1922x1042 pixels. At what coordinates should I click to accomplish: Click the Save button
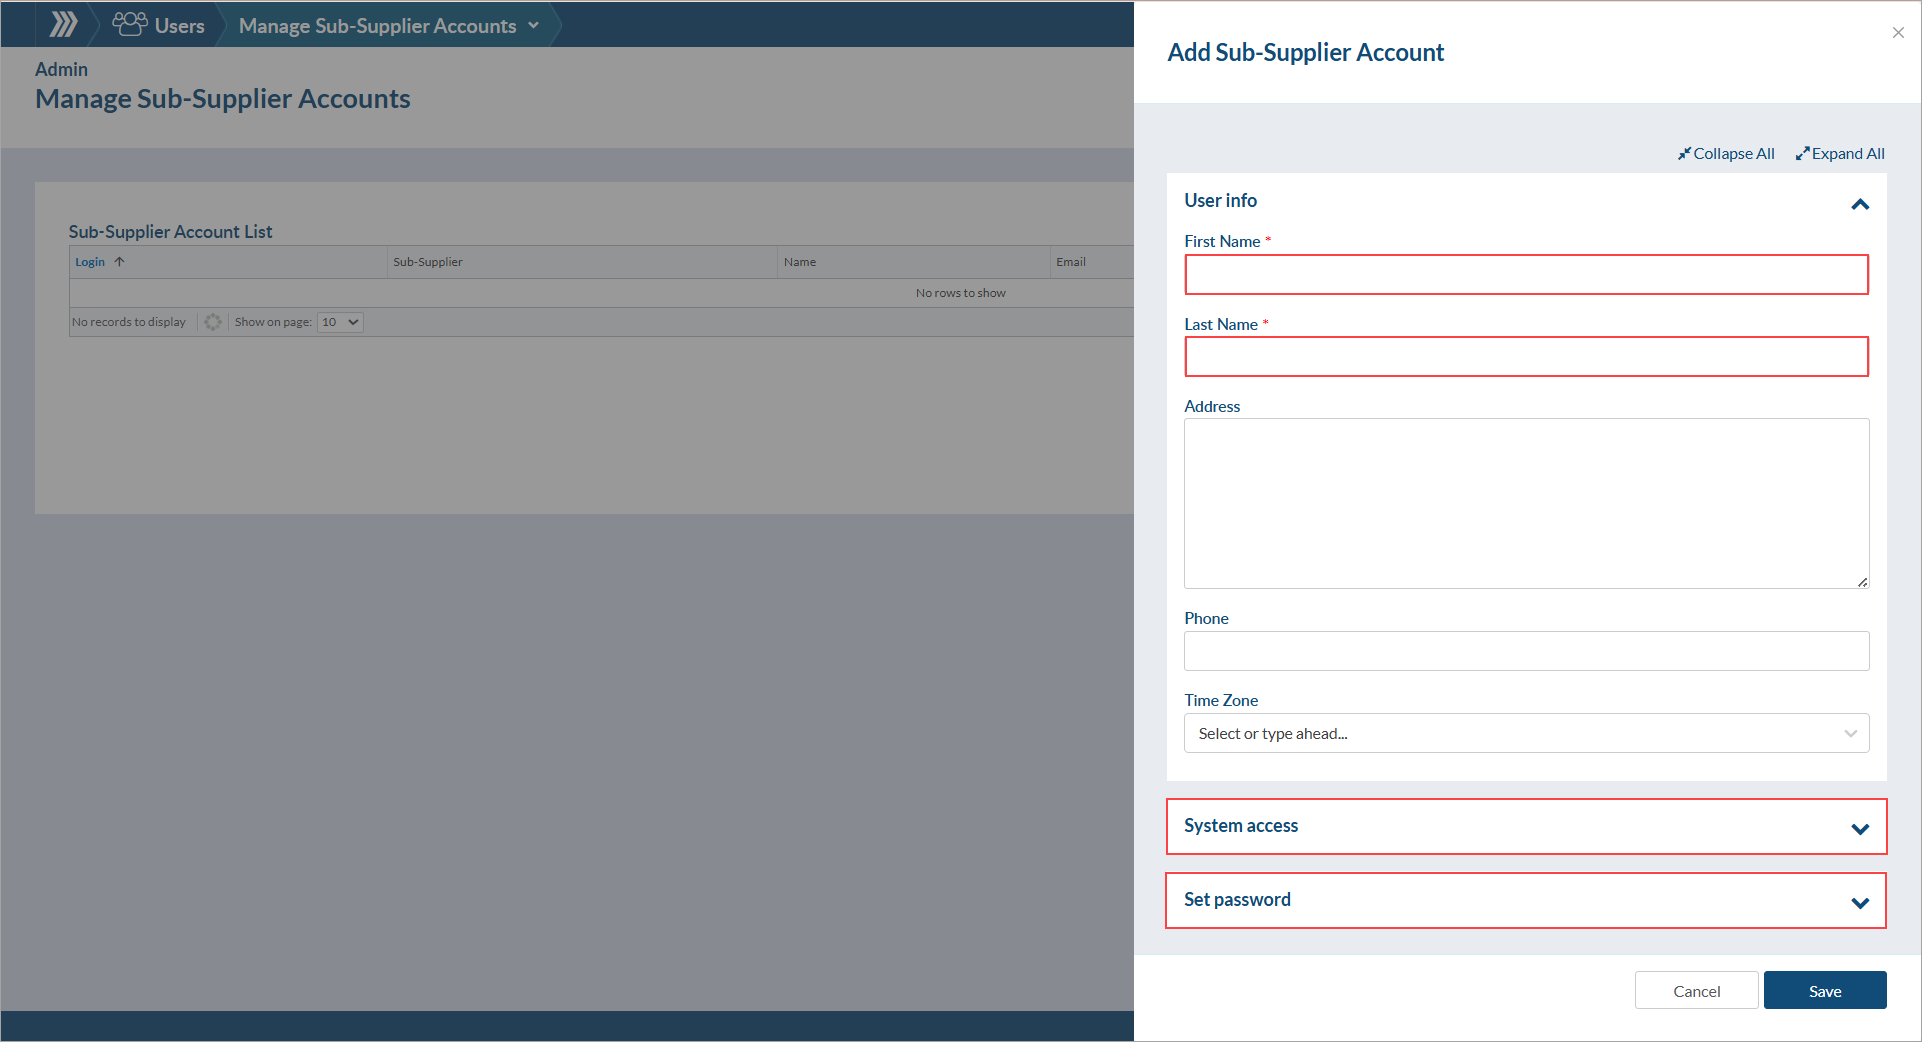(x=1825, y=990)
